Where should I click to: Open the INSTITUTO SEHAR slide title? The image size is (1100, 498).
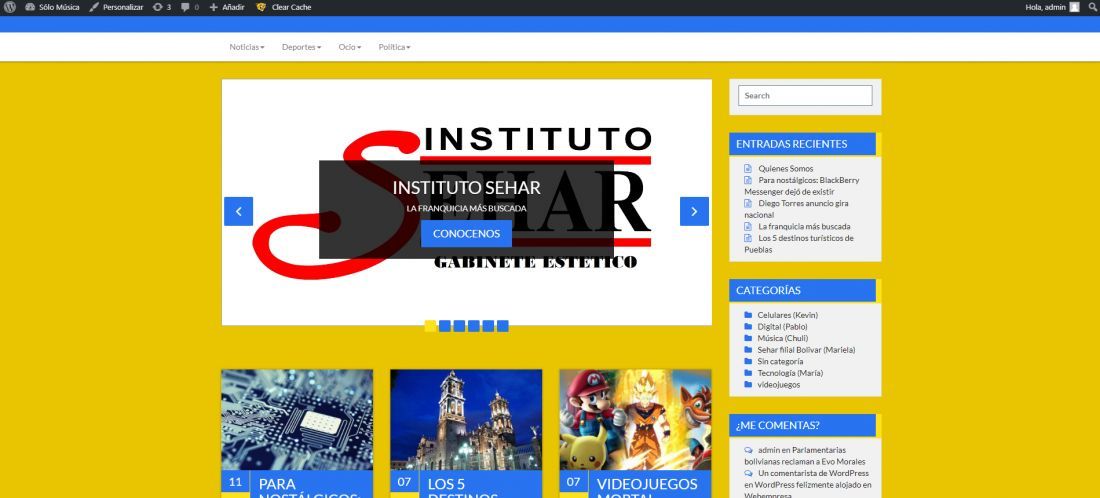(x=467, y=187)
